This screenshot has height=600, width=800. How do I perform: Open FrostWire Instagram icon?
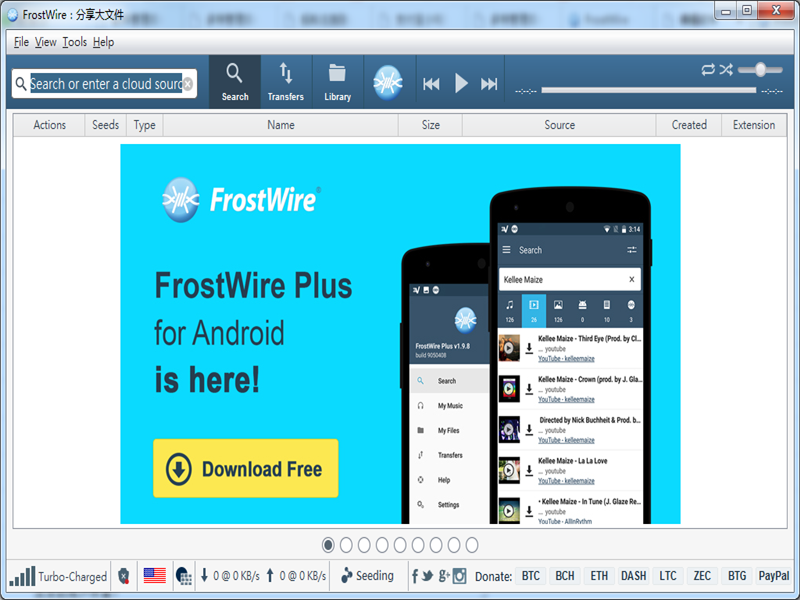tap(459, 576)
